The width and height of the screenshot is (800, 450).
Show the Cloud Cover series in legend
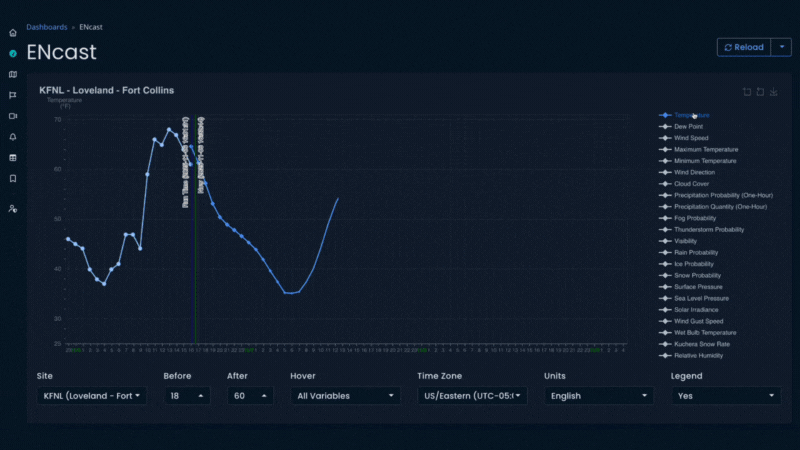692,184
